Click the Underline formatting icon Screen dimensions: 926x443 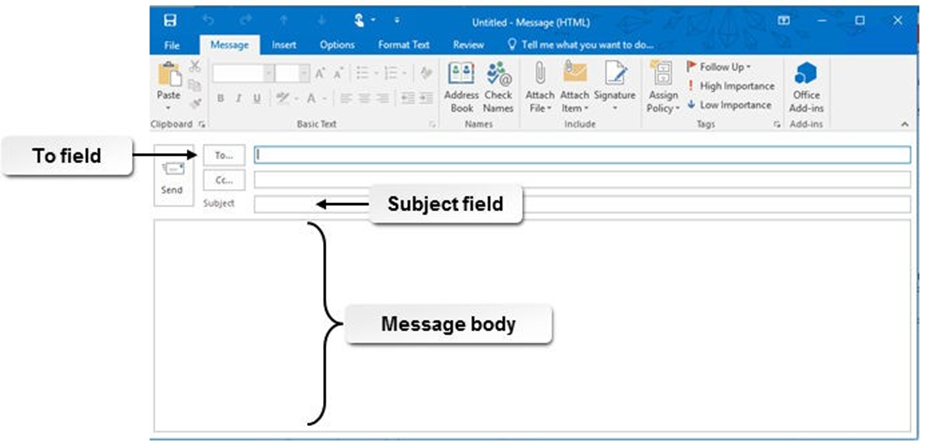click(x=256, y=98)
